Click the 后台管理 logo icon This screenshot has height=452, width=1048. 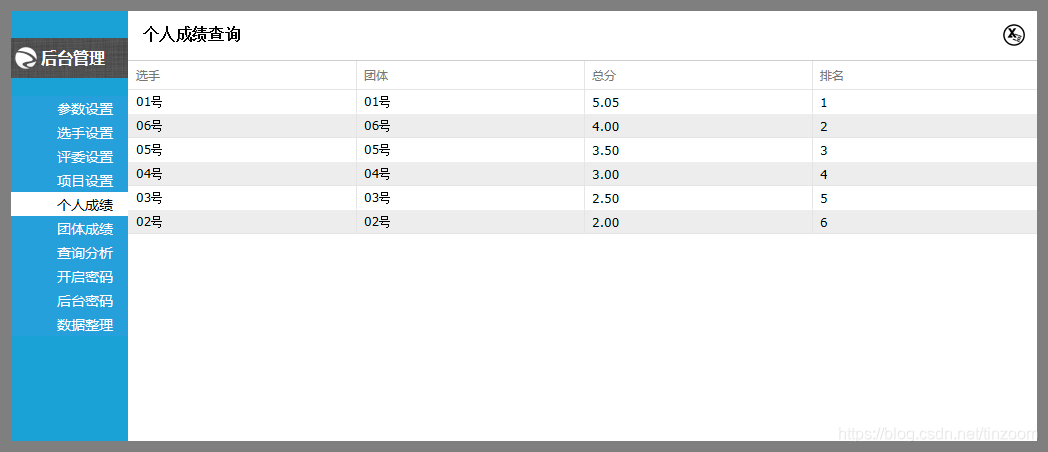26,58
